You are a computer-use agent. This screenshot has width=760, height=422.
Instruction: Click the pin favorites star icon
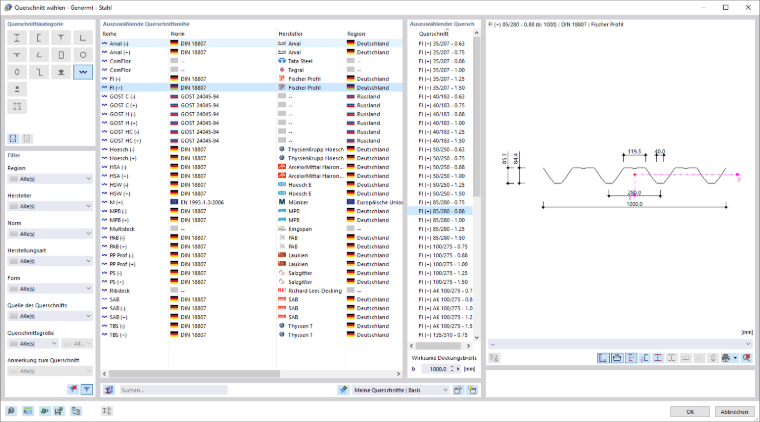(x=343, y=390)
